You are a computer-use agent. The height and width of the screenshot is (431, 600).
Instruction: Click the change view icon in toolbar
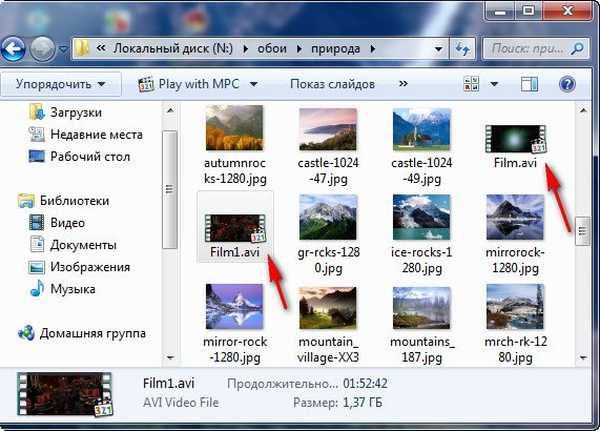471,84
